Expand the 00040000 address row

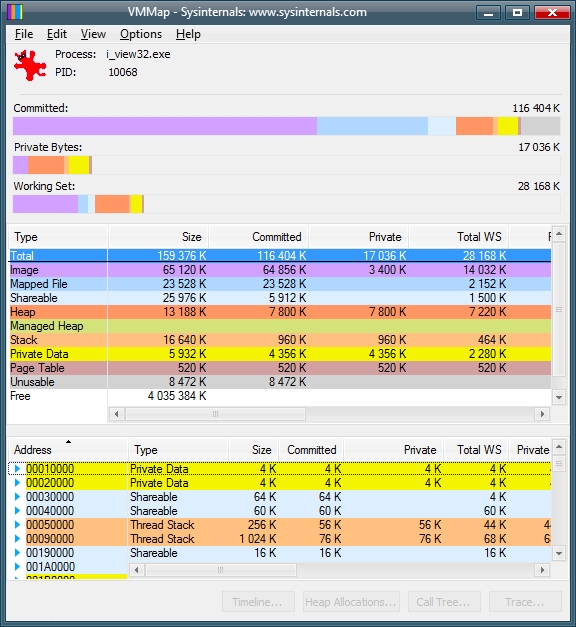(x=17, y=510)
